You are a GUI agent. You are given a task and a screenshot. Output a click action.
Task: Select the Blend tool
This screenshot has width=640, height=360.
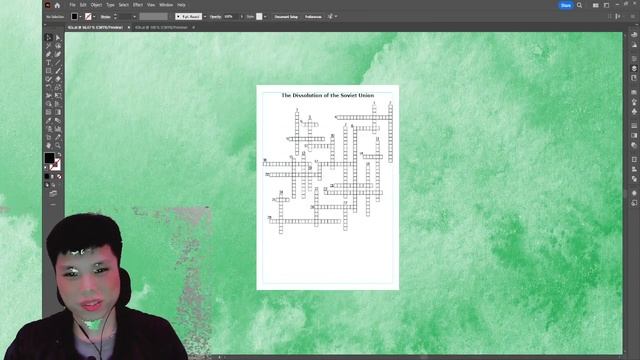(x=58, y=120)
